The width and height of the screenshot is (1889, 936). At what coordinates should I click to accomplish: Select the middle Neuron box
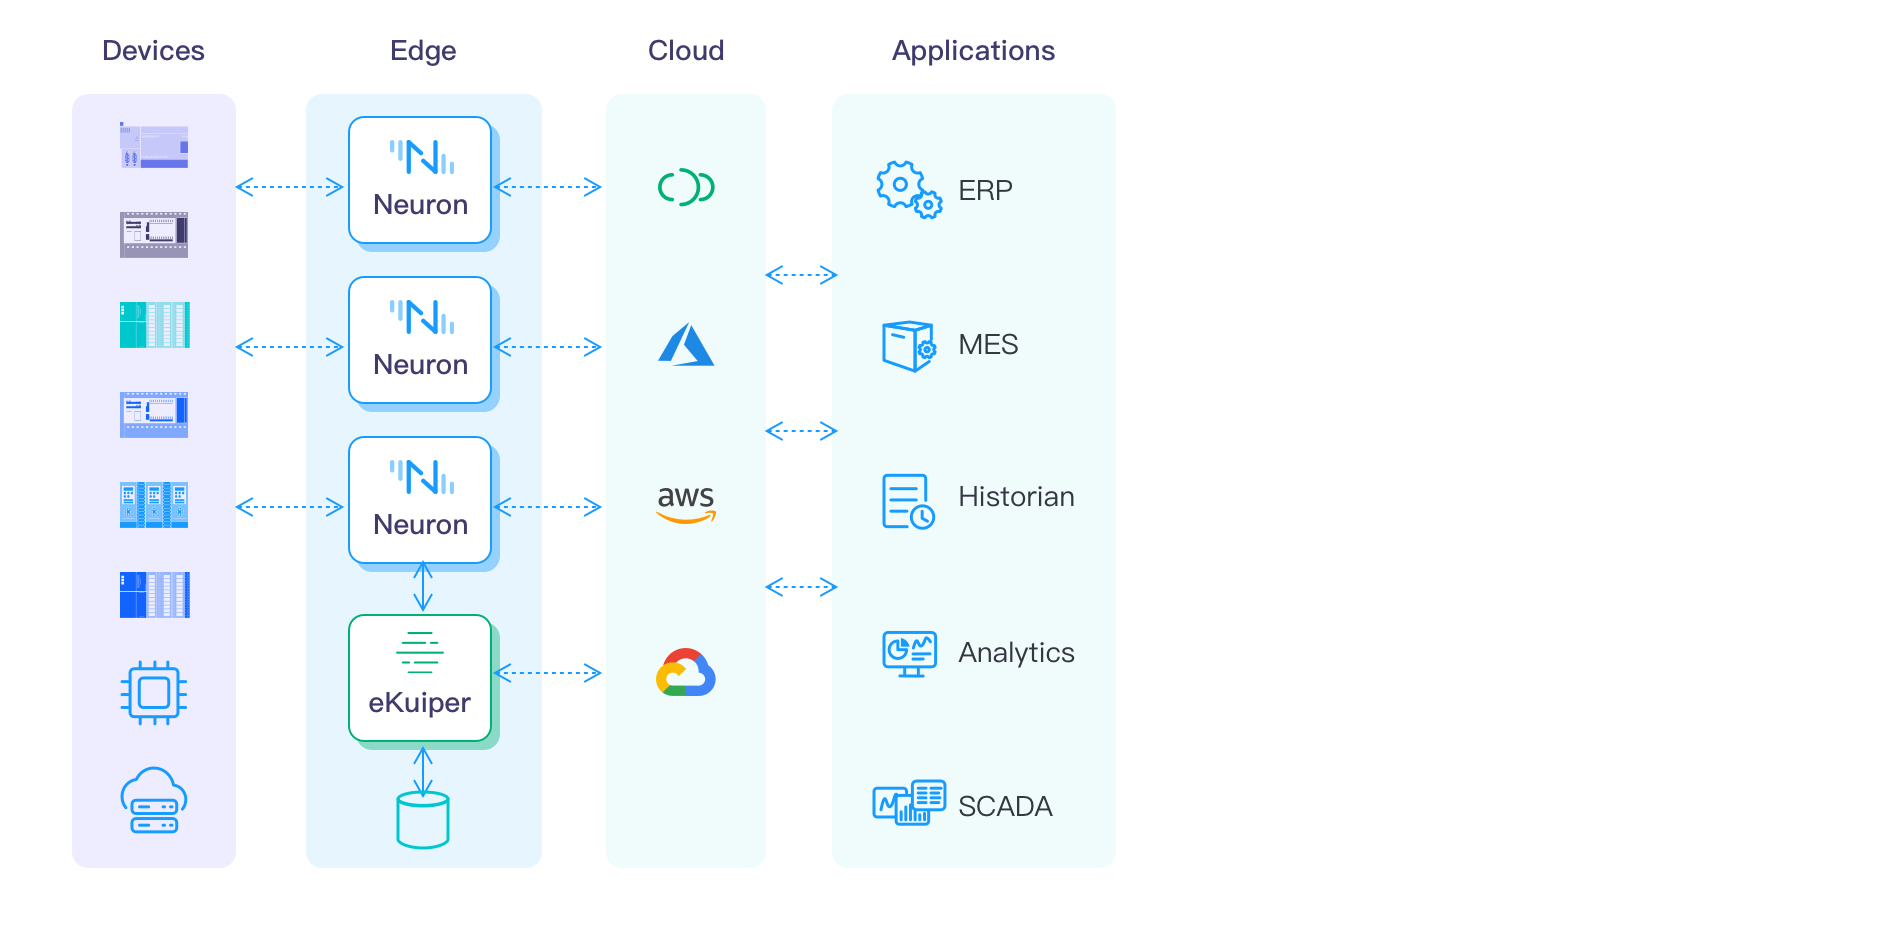tap(420, 340)
